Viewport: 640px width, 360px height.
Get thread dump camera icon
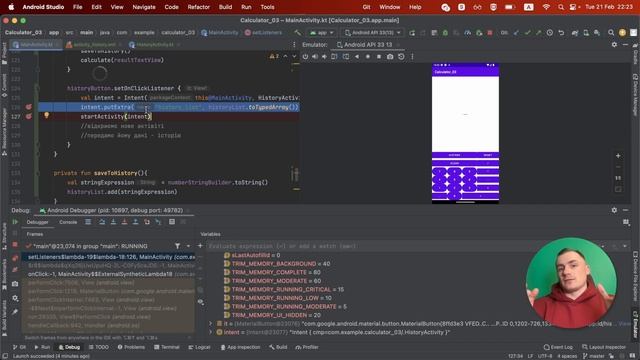pos(15,284)
